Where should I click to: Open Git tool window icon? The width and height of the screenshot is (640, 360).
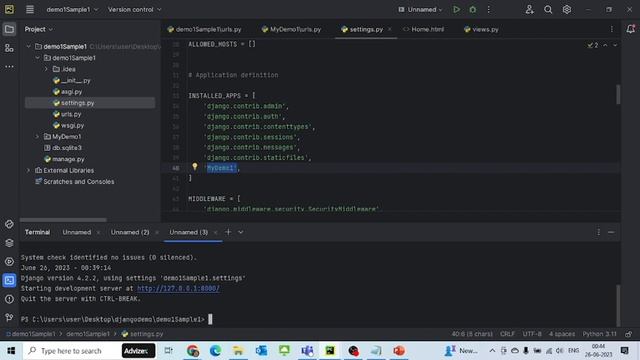tap(9, 317)
